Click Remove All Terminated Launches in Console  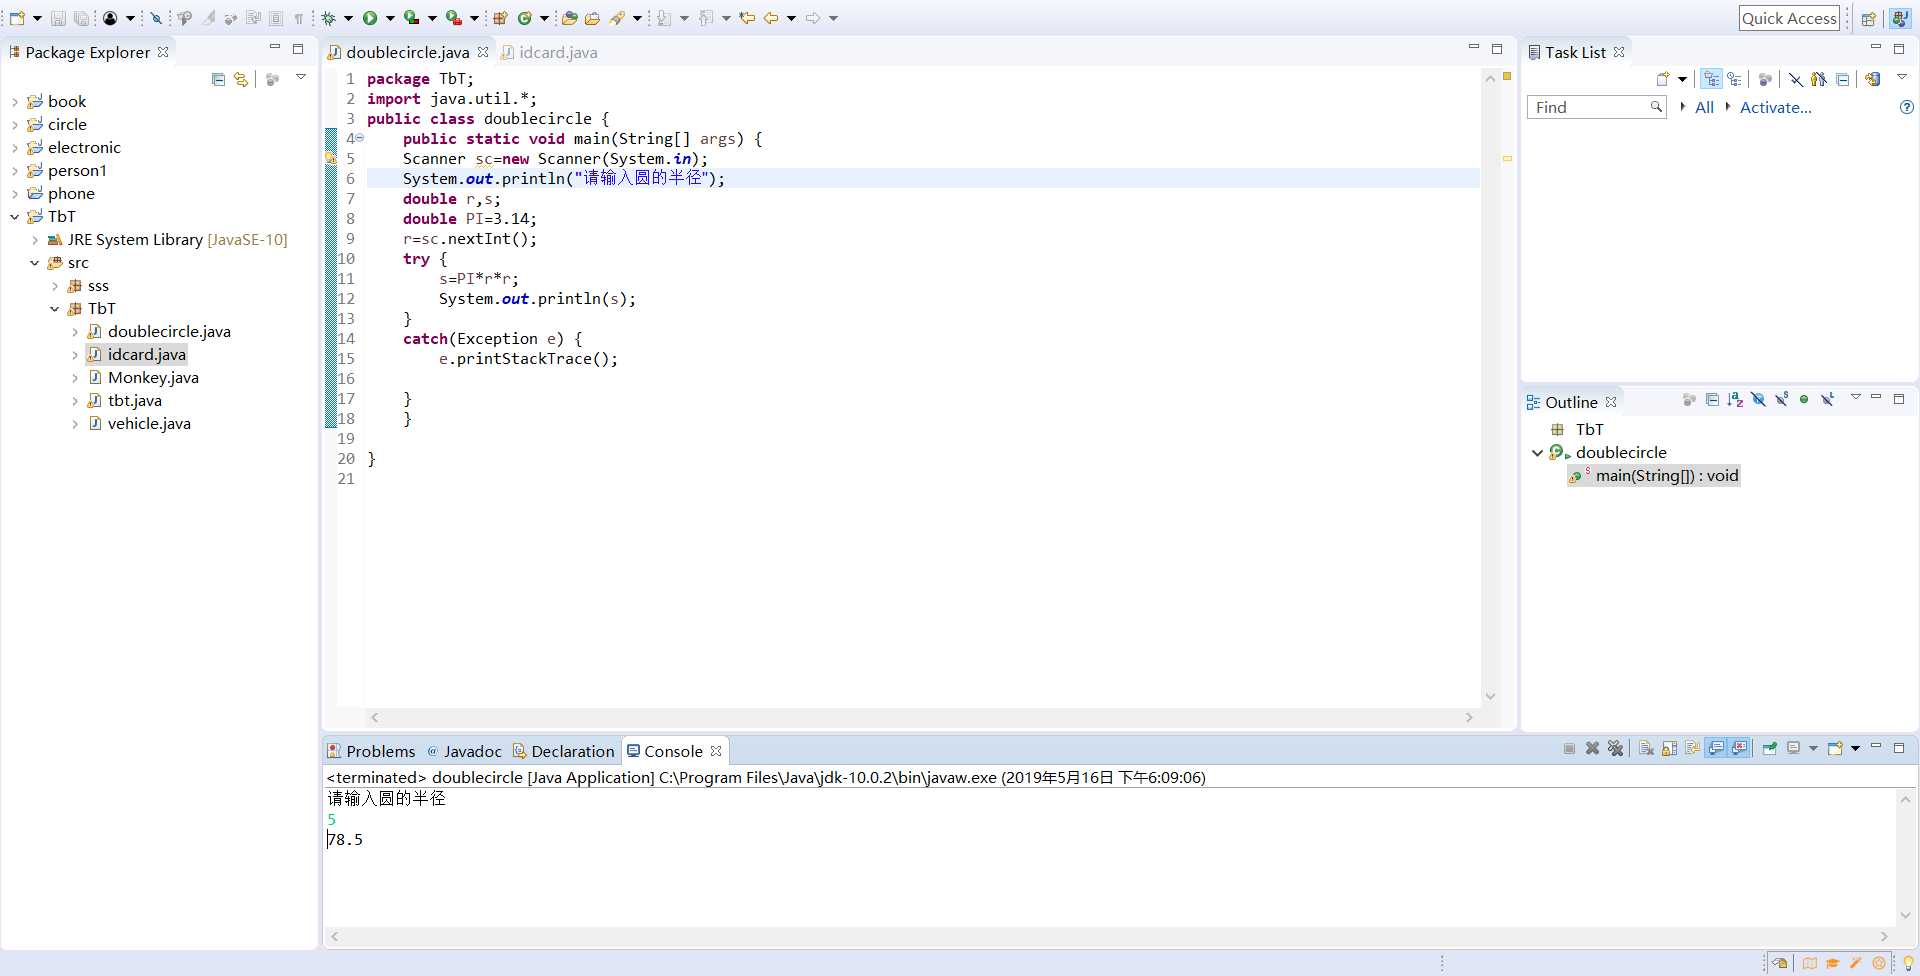[x=1615, y=748]
